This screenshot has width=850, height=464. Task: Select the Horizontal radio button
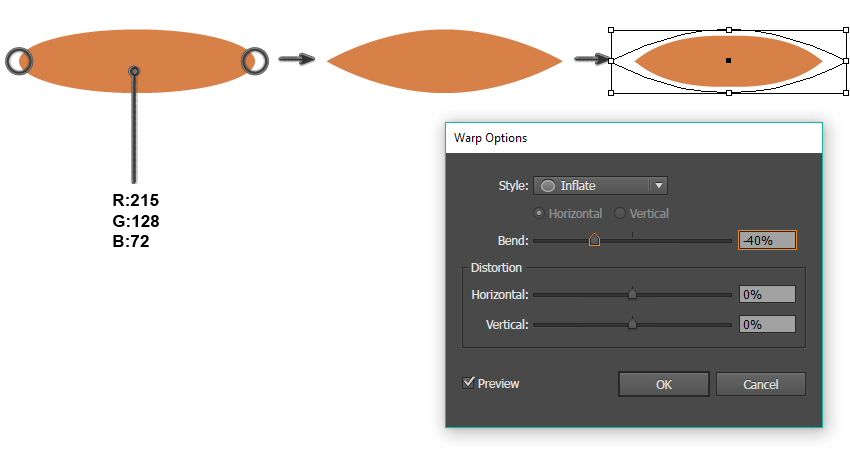pyautogui.click(x=540, y=213)
